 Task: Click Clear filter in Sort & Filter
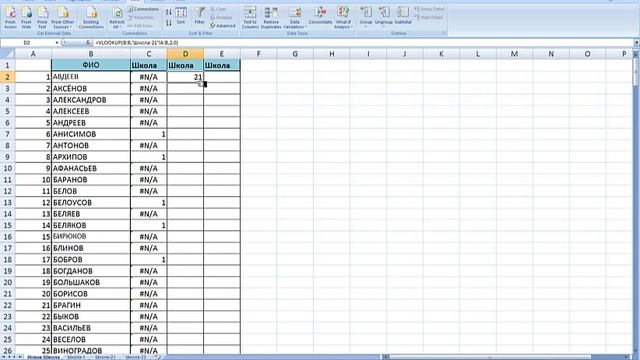pyautogui.click(x=219, y=9)
